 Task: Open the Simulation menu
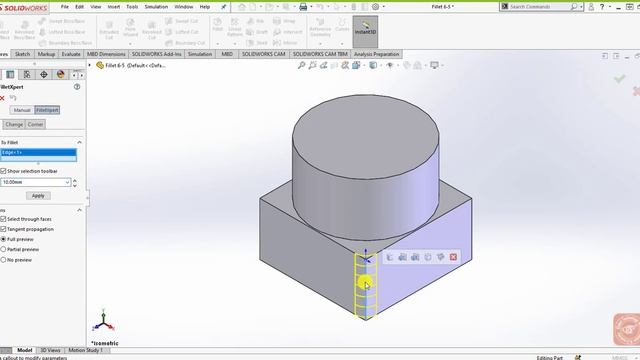coord(156,7)
